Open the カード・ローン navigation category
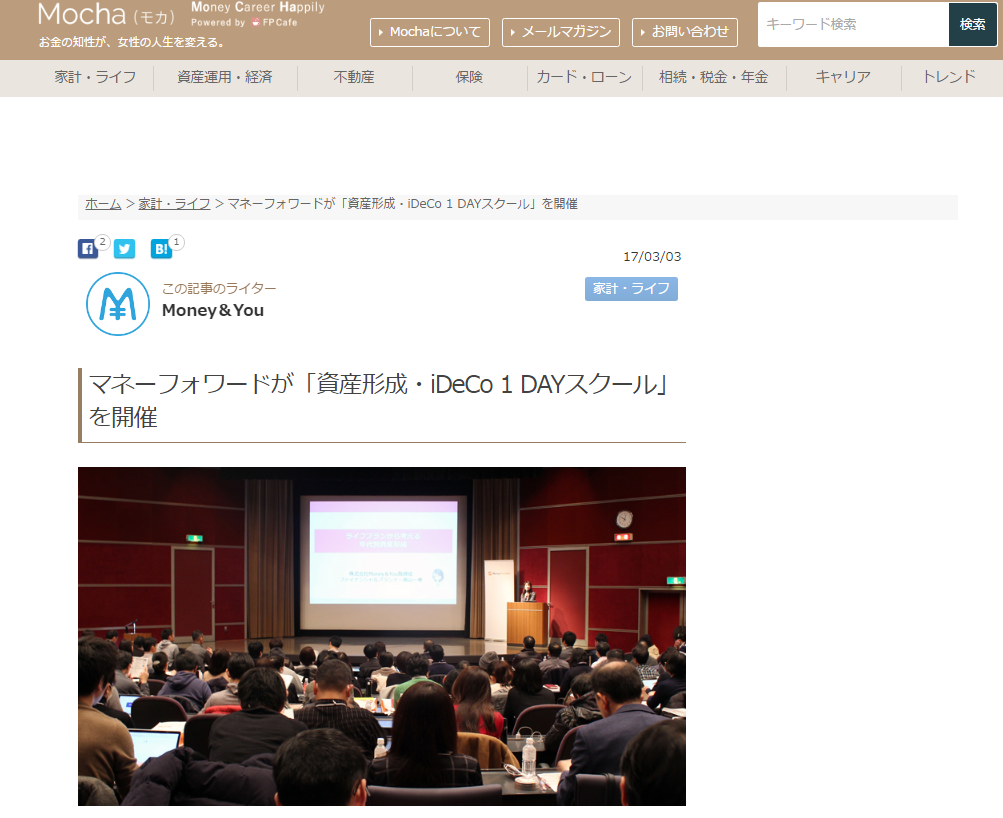Image resolution: width=1003 pixels, height=818 pixels. (584, 77)
